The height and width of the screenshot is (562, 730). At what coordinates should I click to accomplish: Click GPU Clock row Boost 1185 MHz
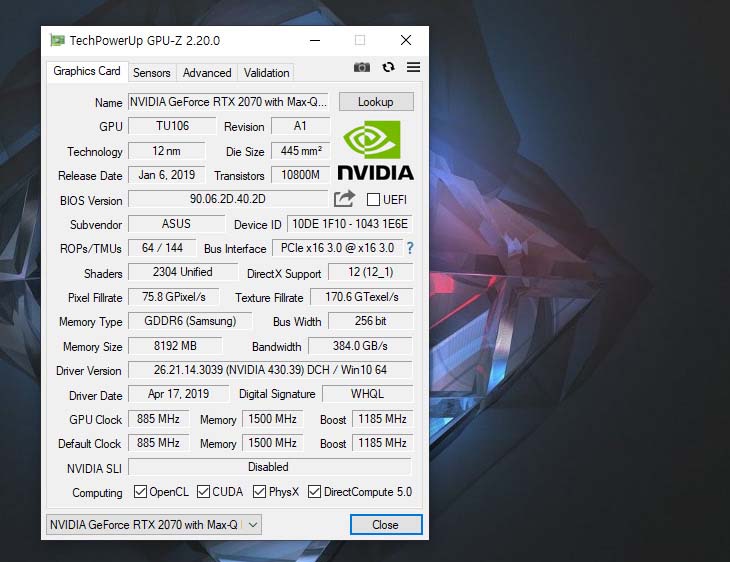point(382,419)
